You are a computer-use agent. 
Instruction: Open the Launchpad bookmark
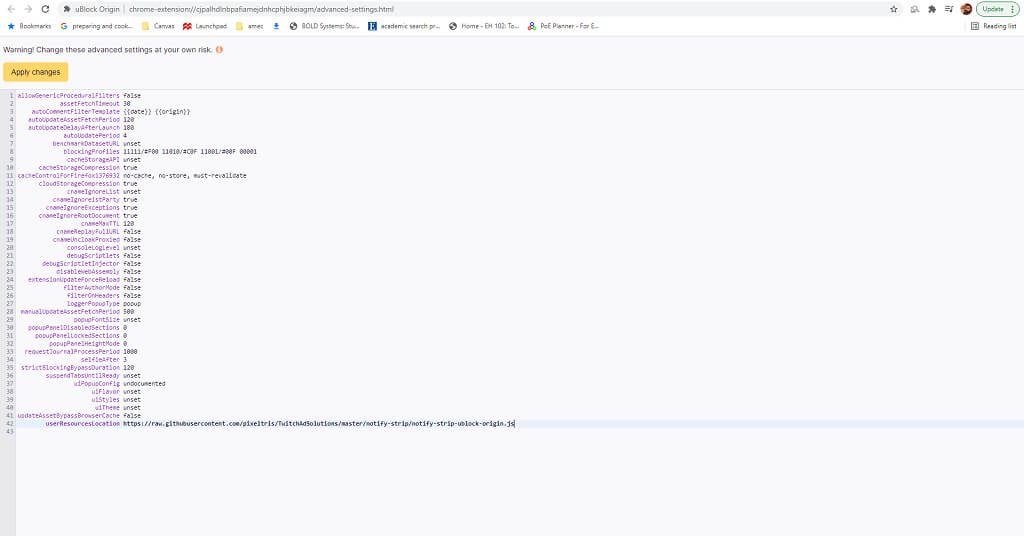point(205,26)
